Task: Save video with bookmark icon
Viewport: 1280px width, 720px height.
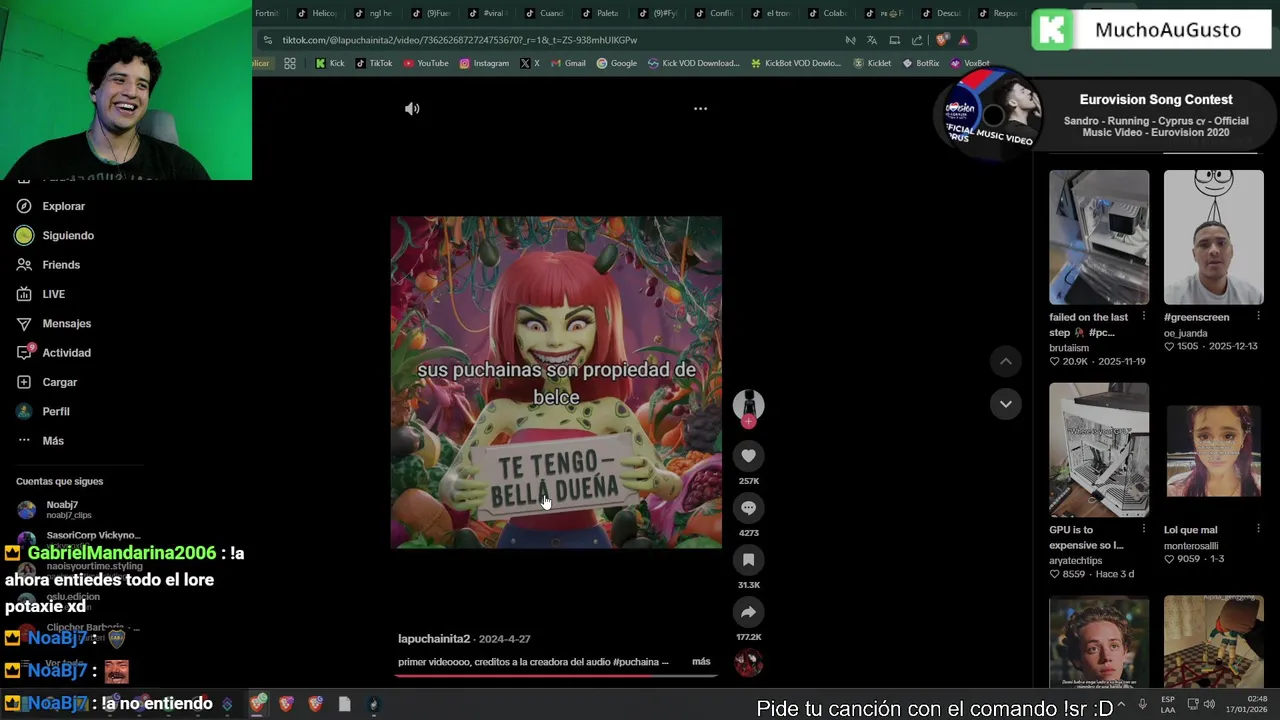Action: 748,560
